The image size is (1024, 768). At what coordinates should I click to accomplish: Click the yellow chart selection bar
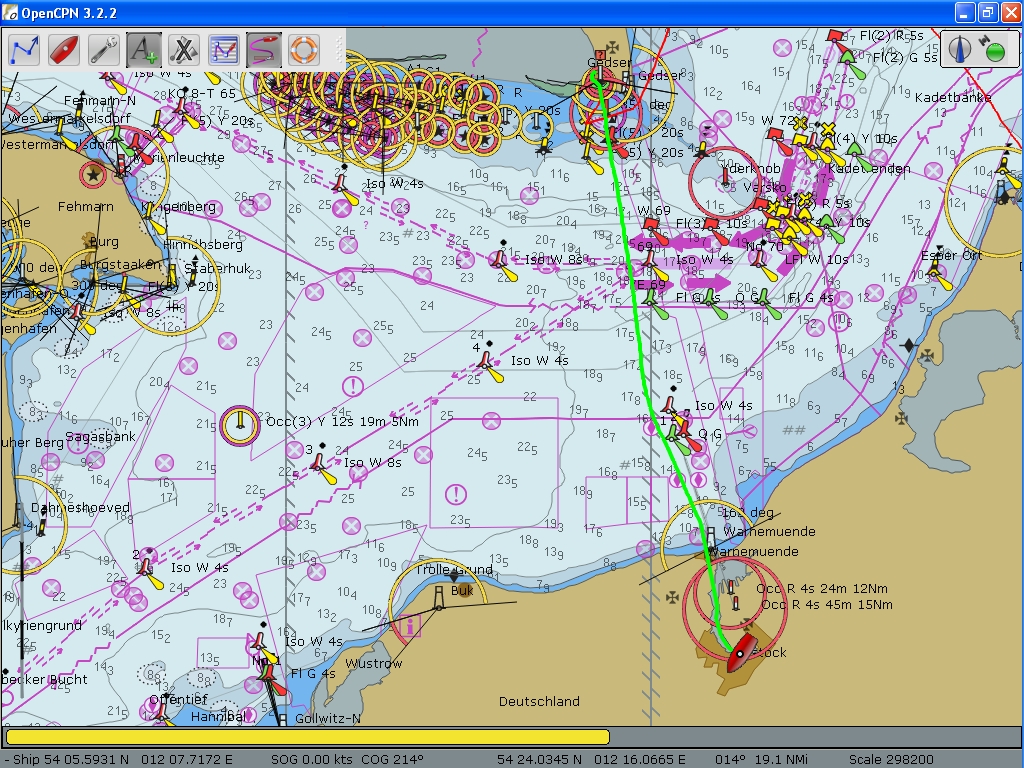[308, 737]
